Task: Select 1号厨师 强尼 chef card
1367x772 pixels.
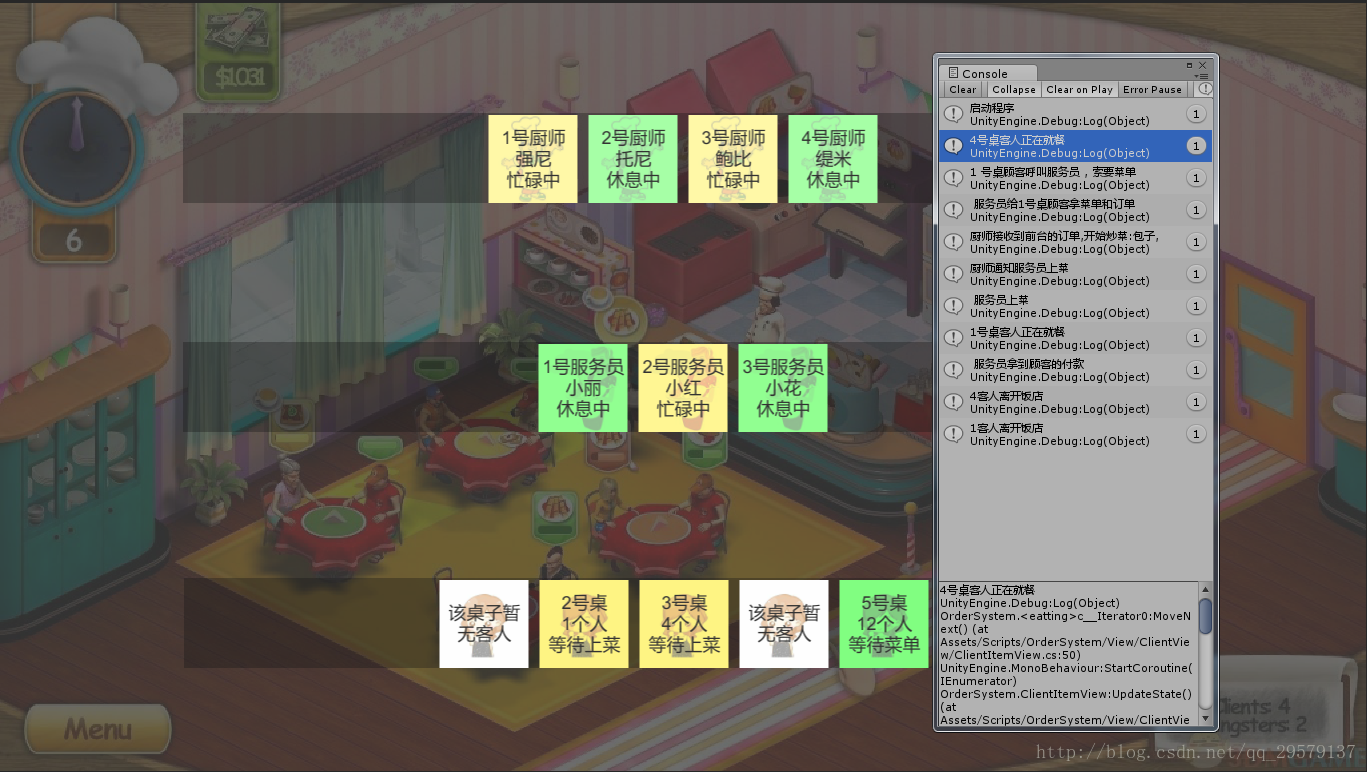Action: tap(533, 159)
